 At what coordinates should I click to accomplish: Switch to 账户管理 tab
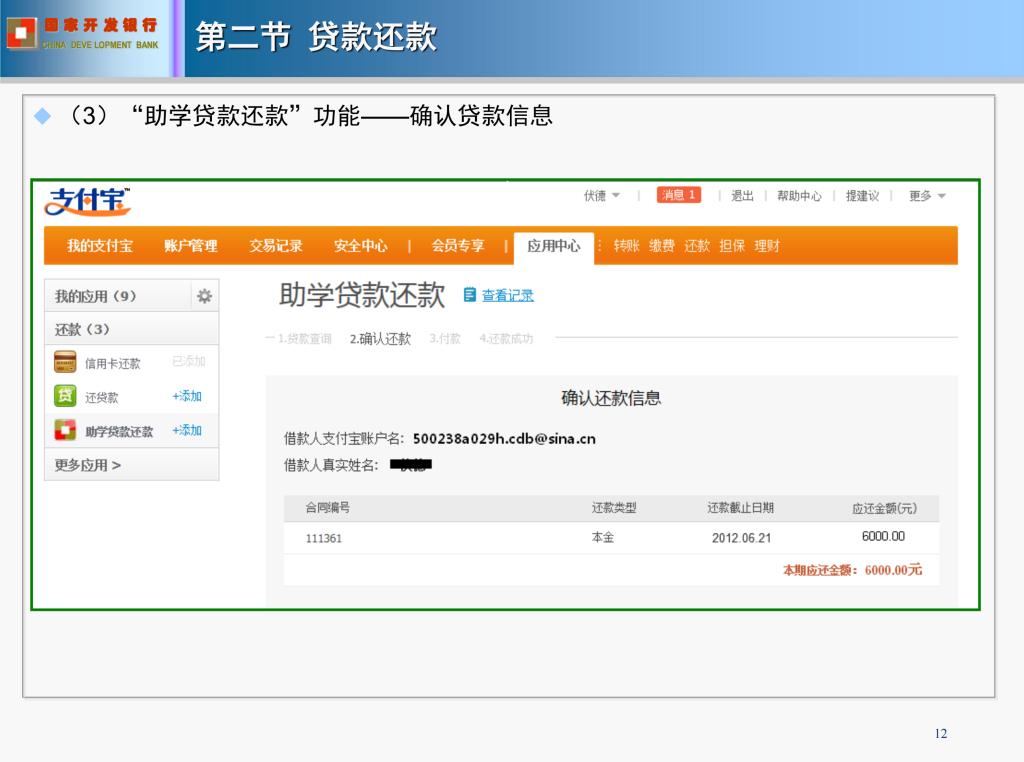pos(190,246)
